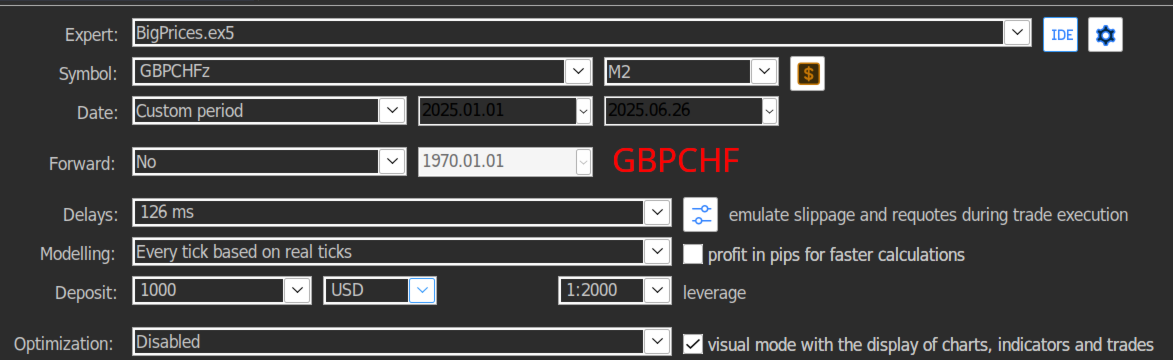Expand the Delays 126 ms dropdown
Viewport: 1173px width, 360px height.
(657, 213)
